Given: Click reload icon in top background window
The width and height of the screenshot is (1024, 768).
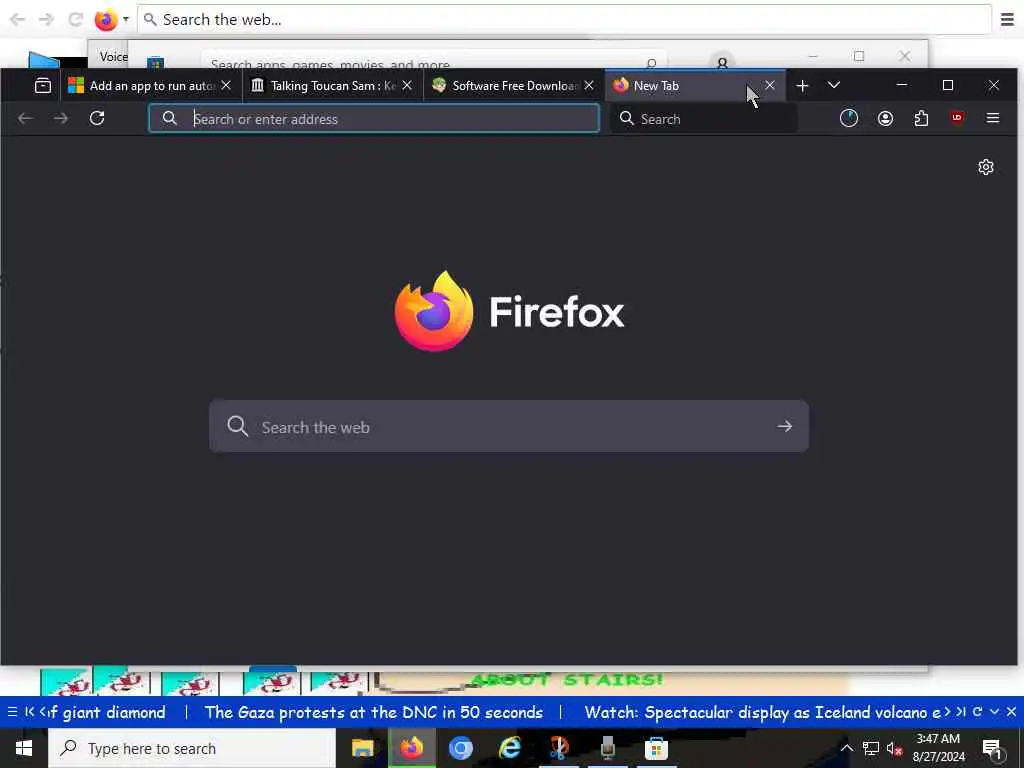Looking at the screenshot, I should tap(75, 20).
